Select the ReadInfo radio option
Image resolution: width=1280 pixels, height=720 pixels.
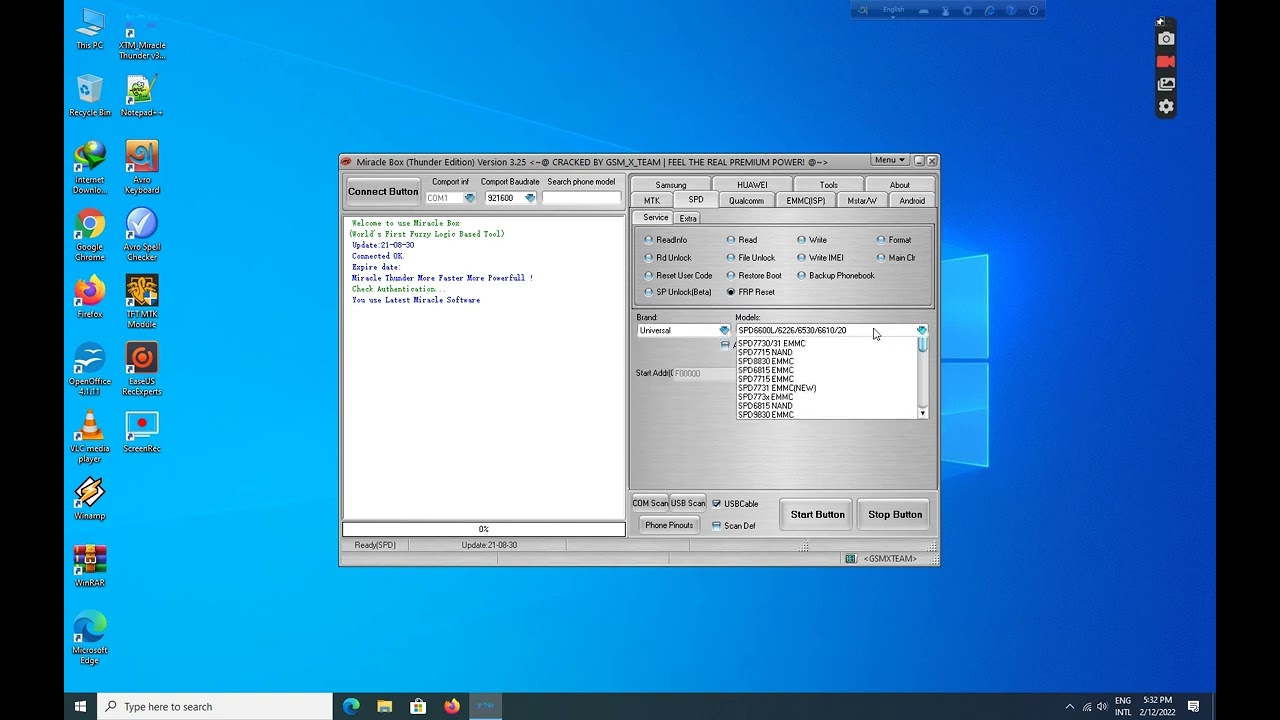point(666,240)
